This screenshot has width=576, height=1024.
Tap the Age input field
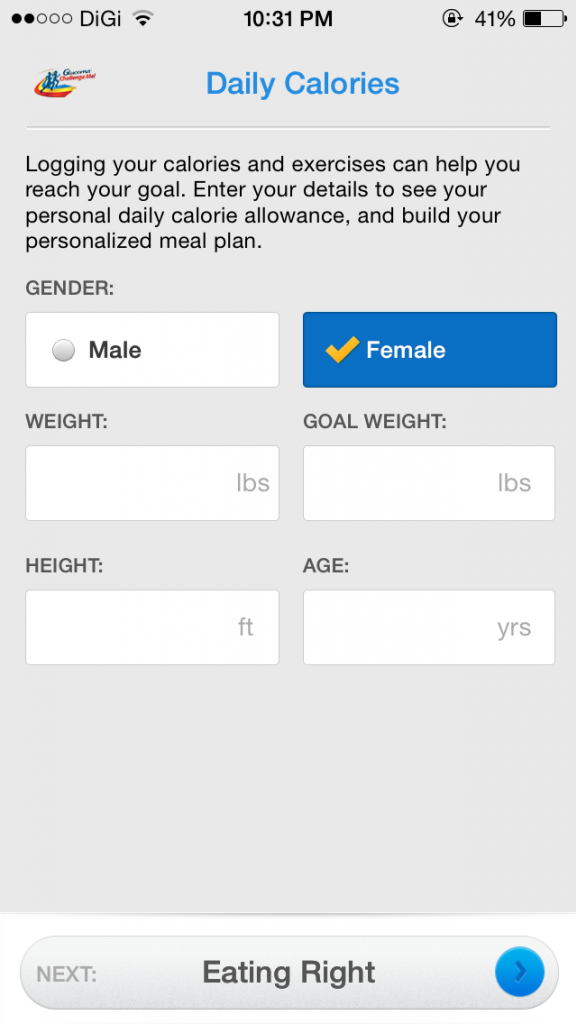click(x=429, y=627)
